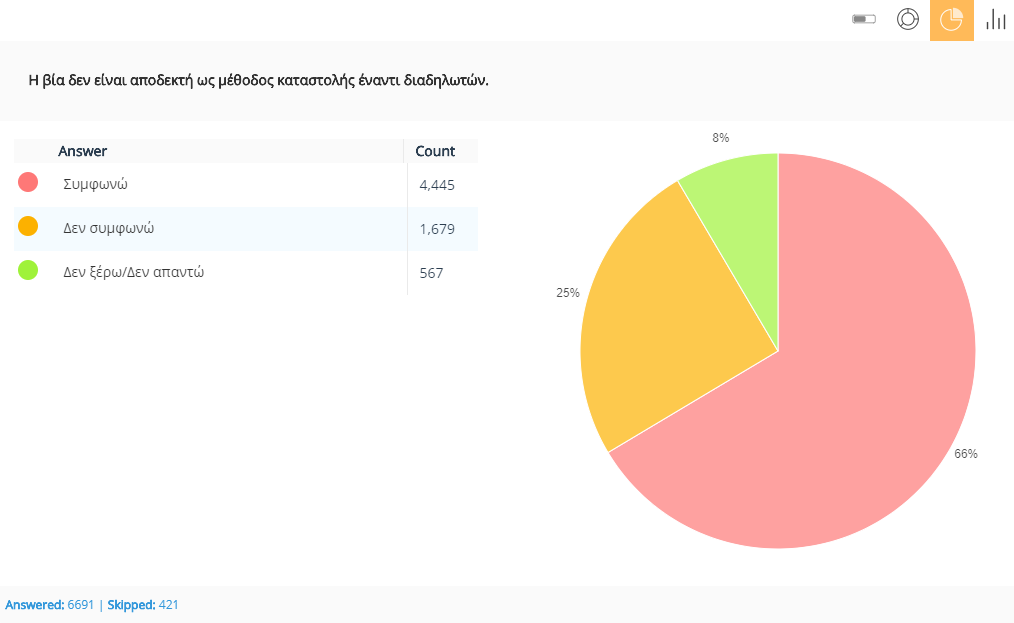Screen dimensions: 1014x623
Task: Click the Skipped 421 link
Action: 143,605
